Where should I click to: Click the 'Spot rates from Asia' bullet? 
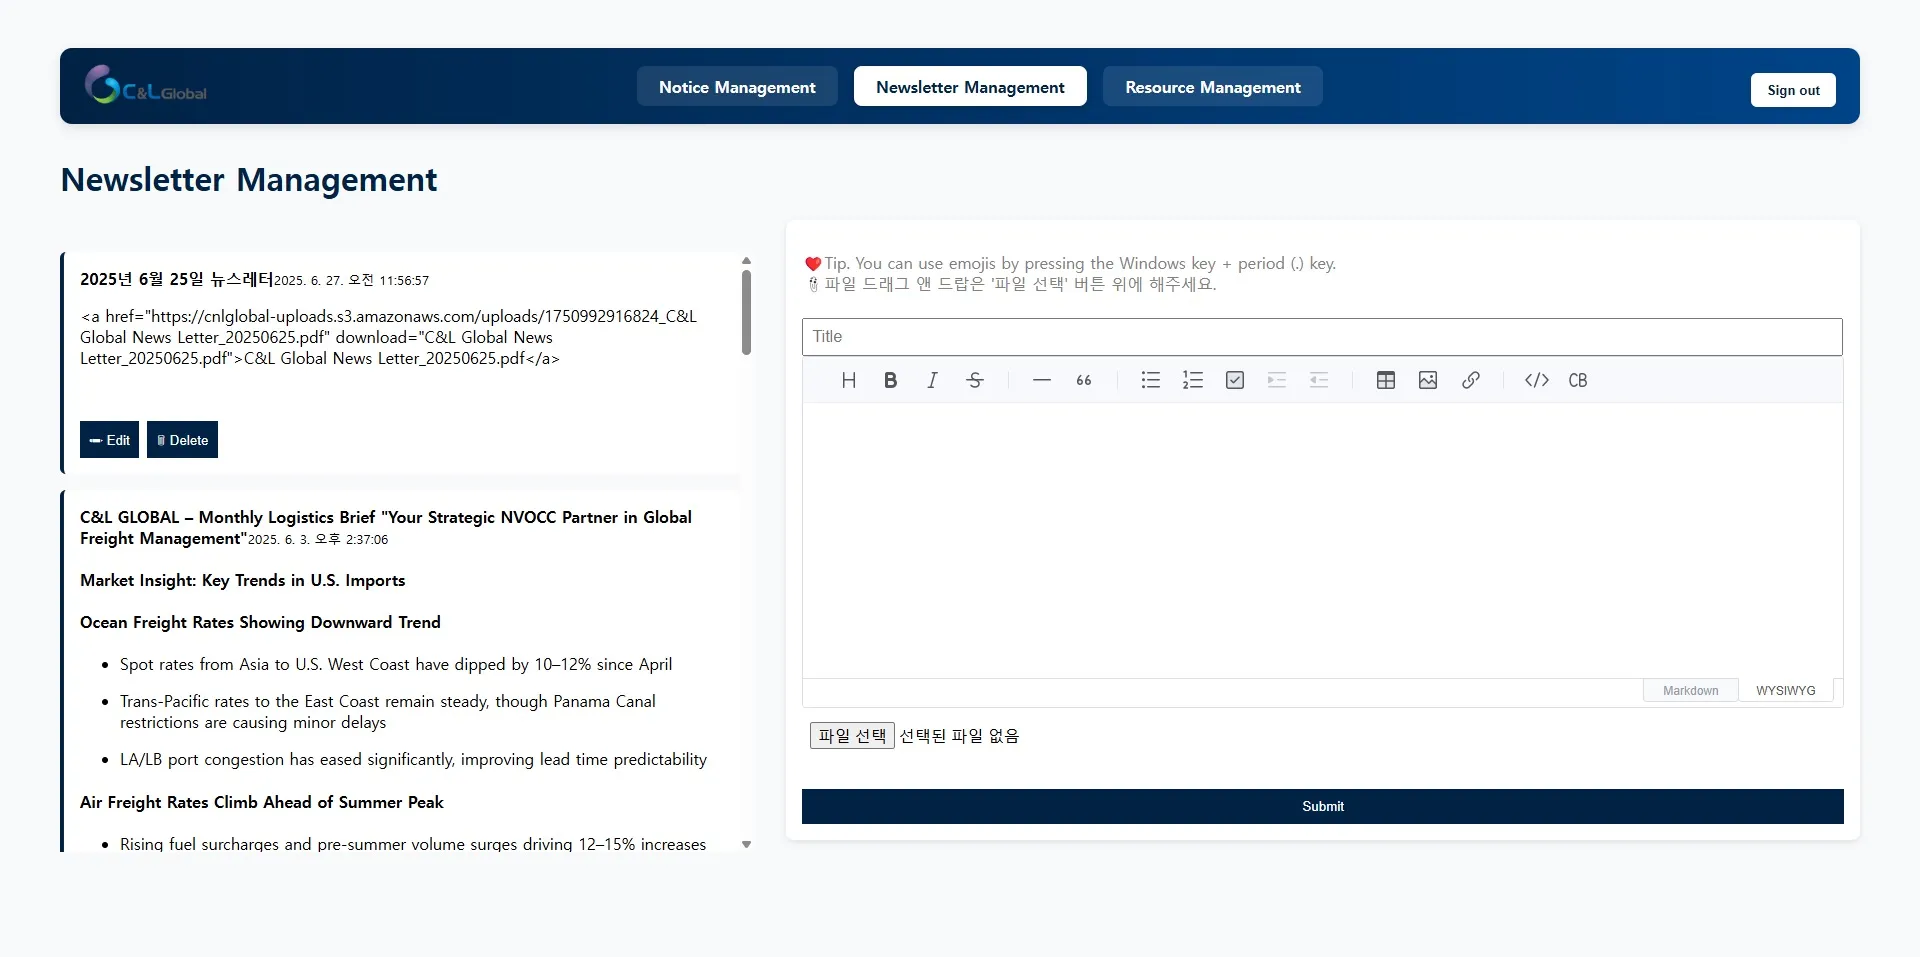[x=396, y=664]
